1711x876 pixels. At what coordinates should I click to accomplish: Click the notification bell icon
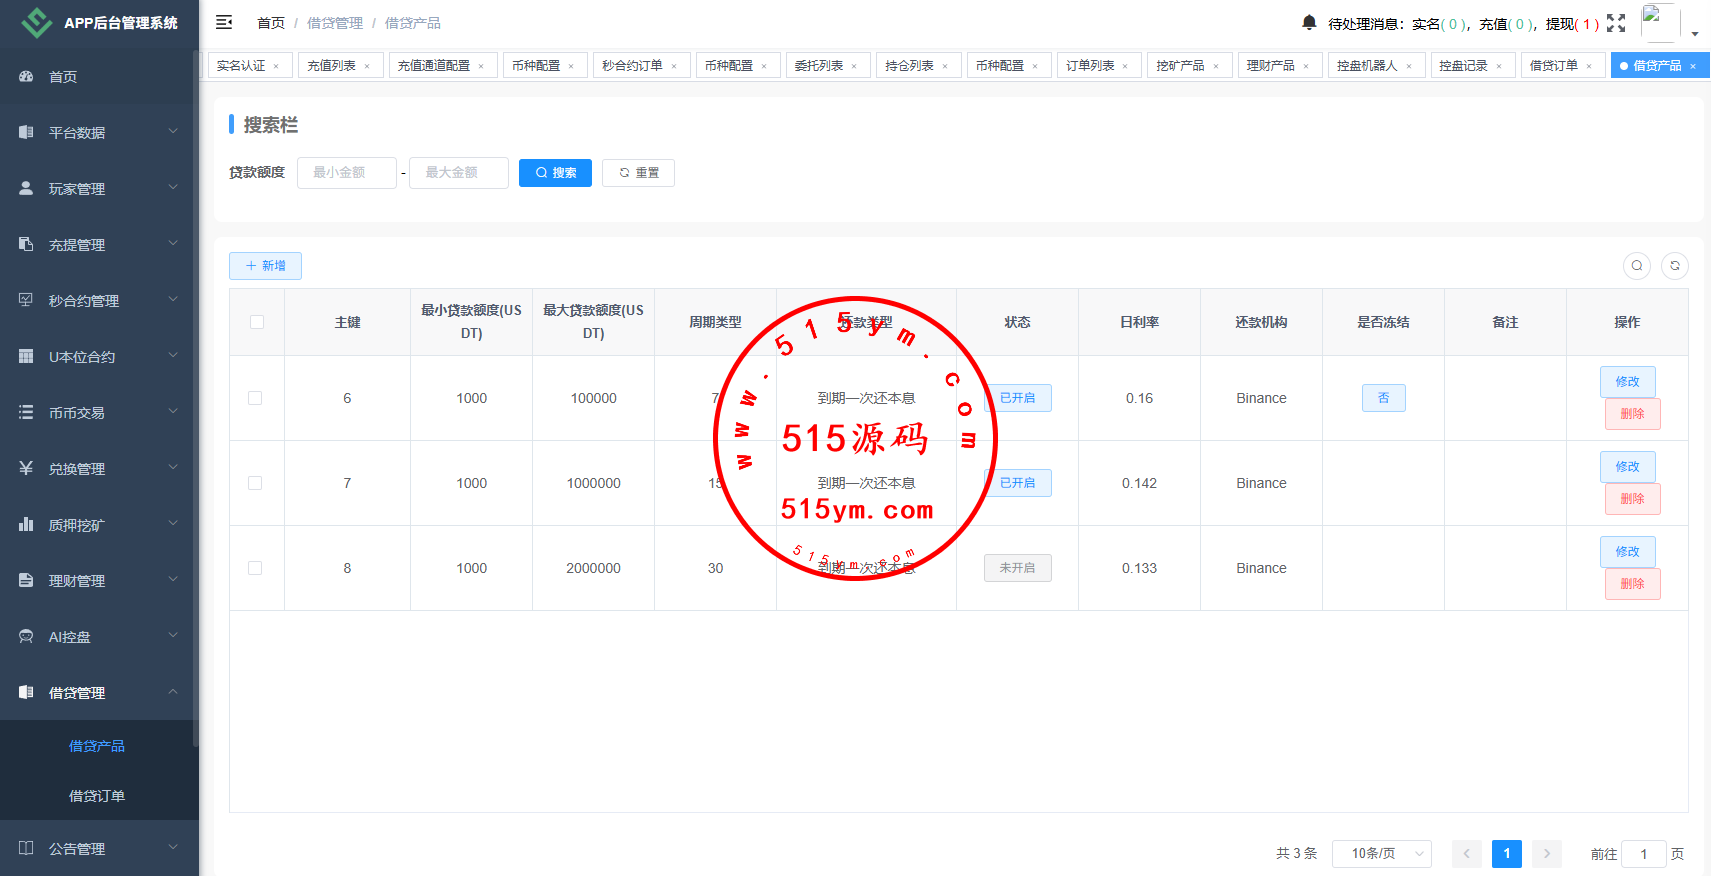coord(1309,23)
